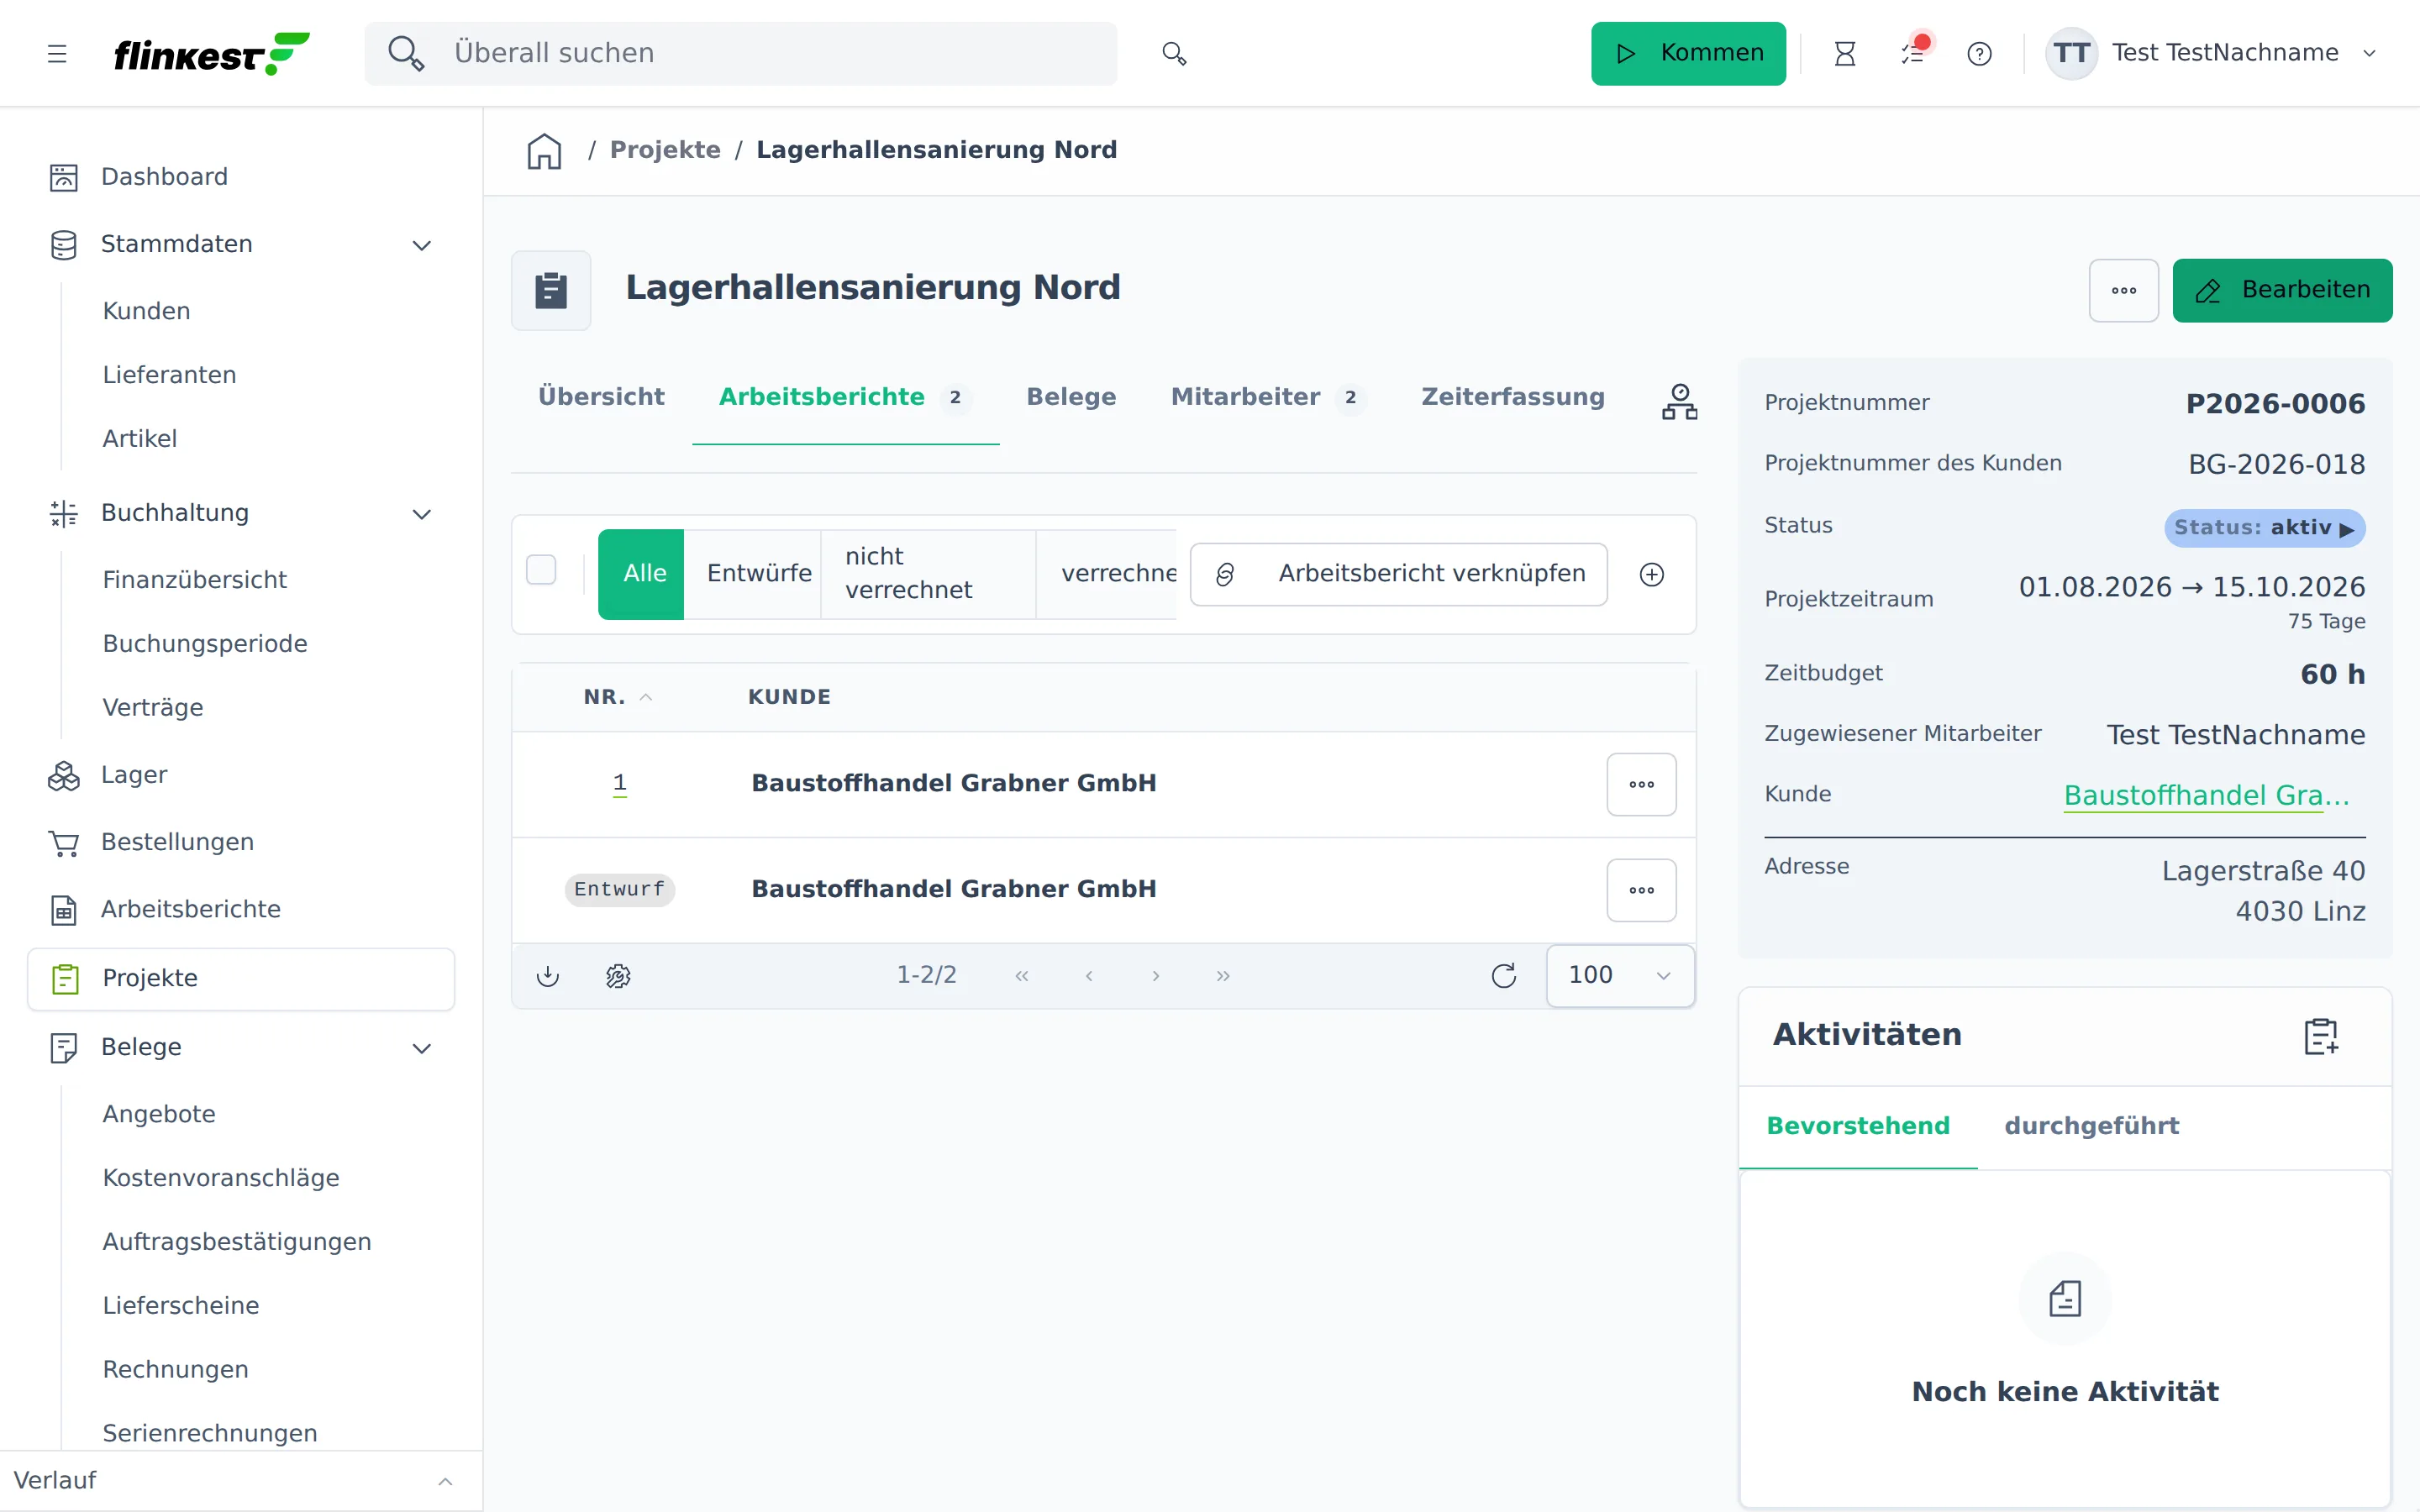Change status via Status: aktiv badge
The width and height of the screenshot is (2420, 1512).
tap(2264, 528)
